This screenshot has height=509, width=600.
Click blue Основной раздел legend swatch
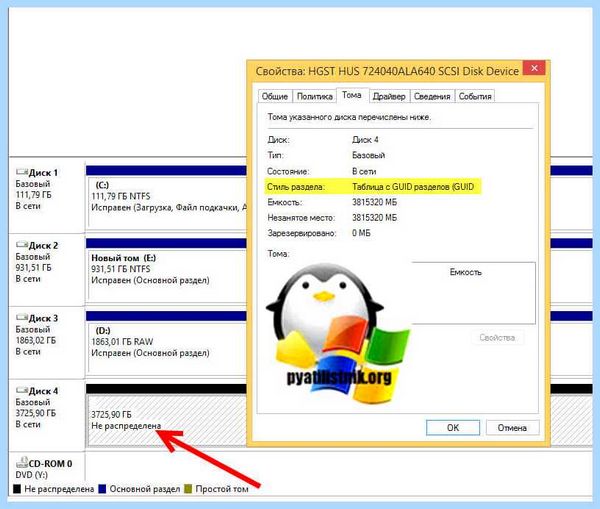pos(102,489)
